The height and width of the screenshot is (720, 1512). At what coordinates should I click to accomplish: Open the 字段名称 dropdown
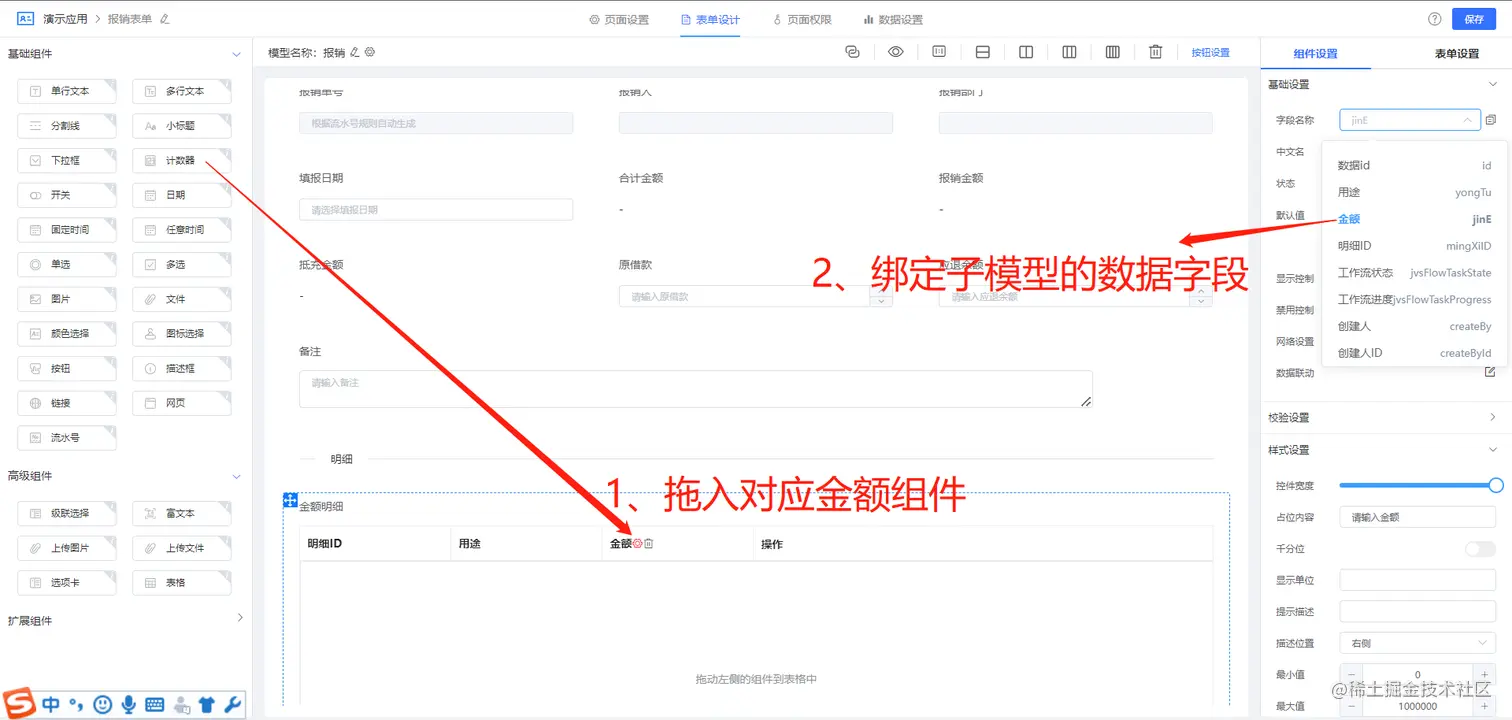point(1409,120)
